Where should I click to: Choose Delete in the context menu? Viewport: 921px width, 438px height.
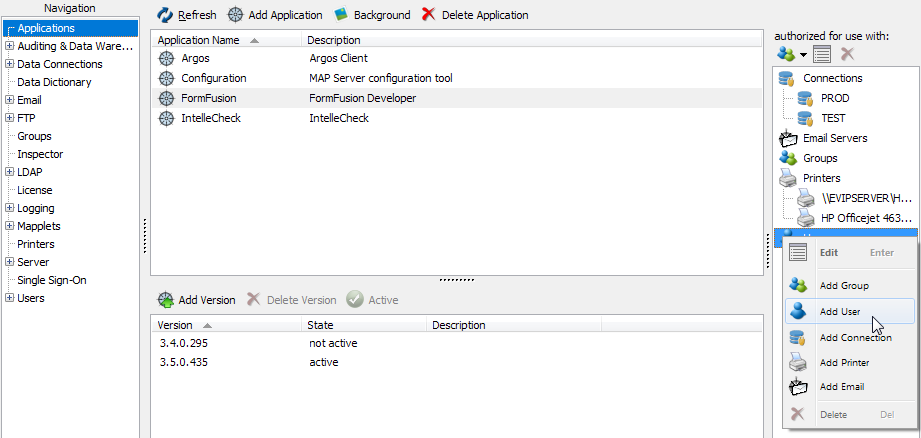point(849,415)
